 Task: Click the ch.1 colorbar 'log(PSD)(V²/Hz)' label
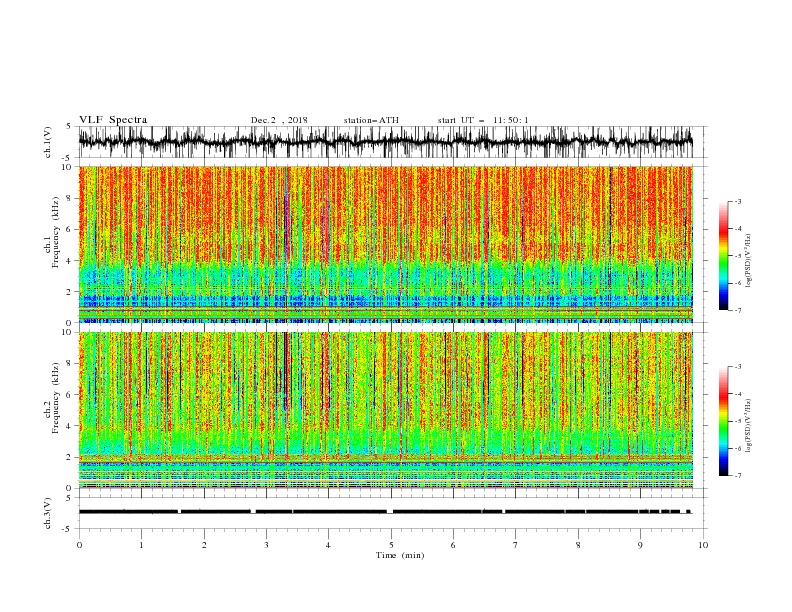pyautogui.click(x=749, y=261)
